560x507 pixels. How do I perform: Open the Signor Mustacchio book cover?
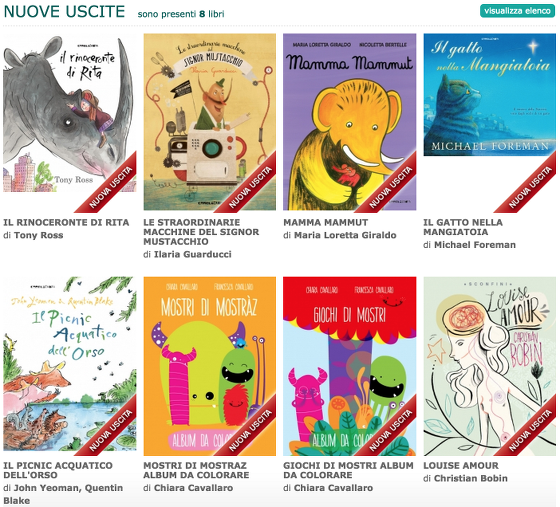[x=210, y=122]
